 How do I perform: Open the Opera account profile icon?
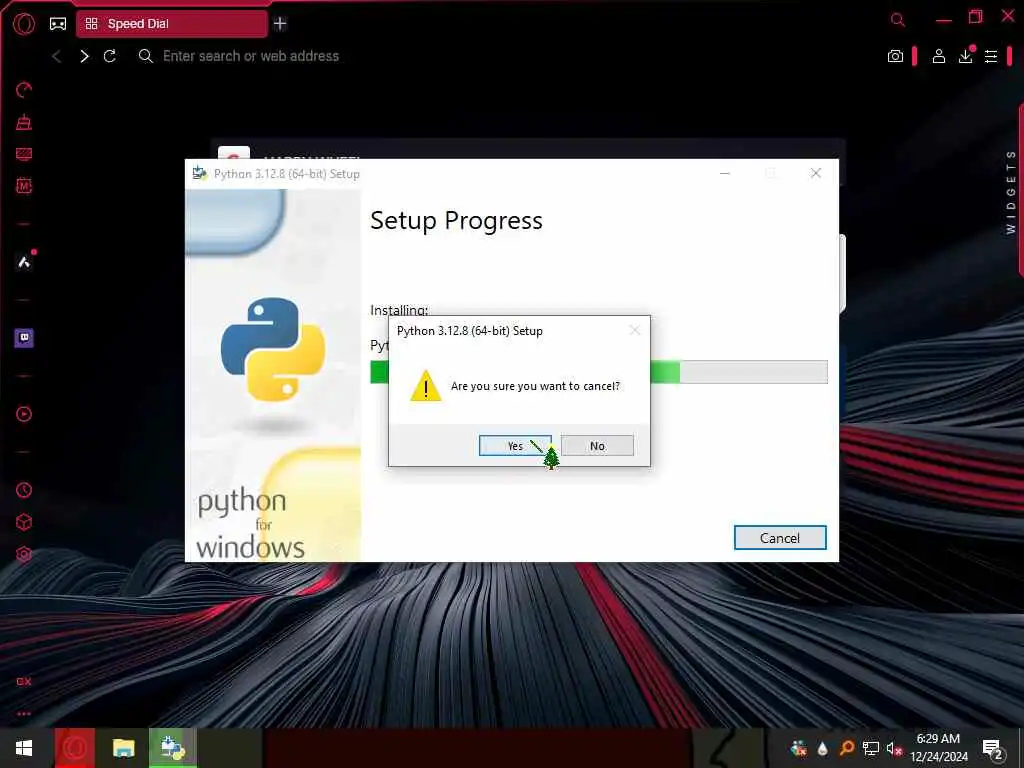[x=938, y=56]
